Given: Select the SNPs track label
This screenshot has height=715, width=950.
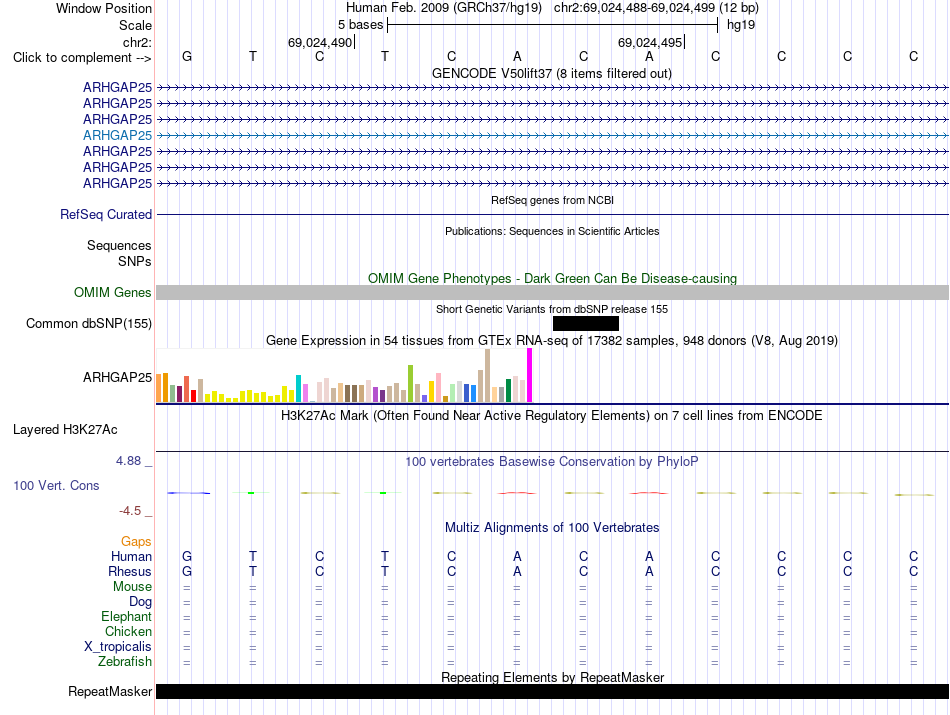Looking at the screenshot, I should click(135, 261).
